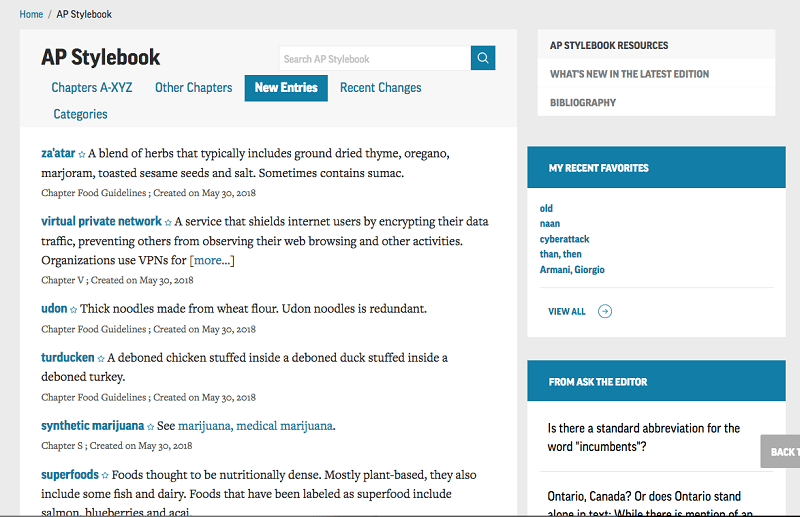The image size is (800, 517).
Task: Focus the Search AP Stylebook field
Action: coord(375,58)
